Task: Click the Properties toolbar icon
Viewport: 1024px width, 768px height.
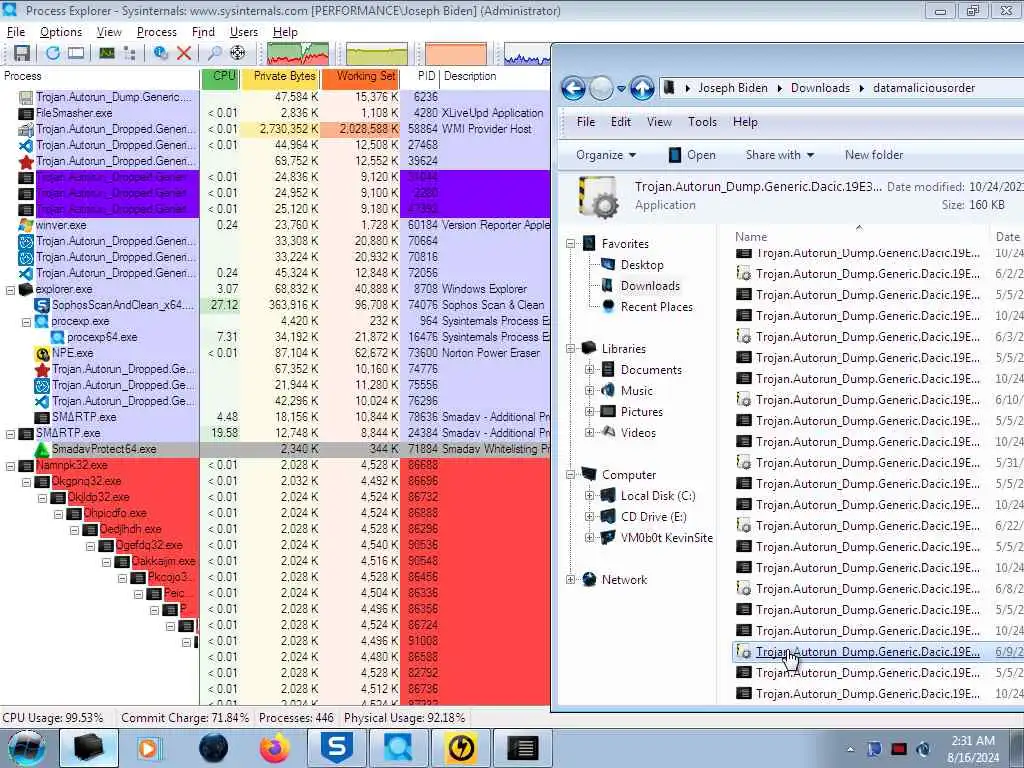Action: click(x=160, y=53)
